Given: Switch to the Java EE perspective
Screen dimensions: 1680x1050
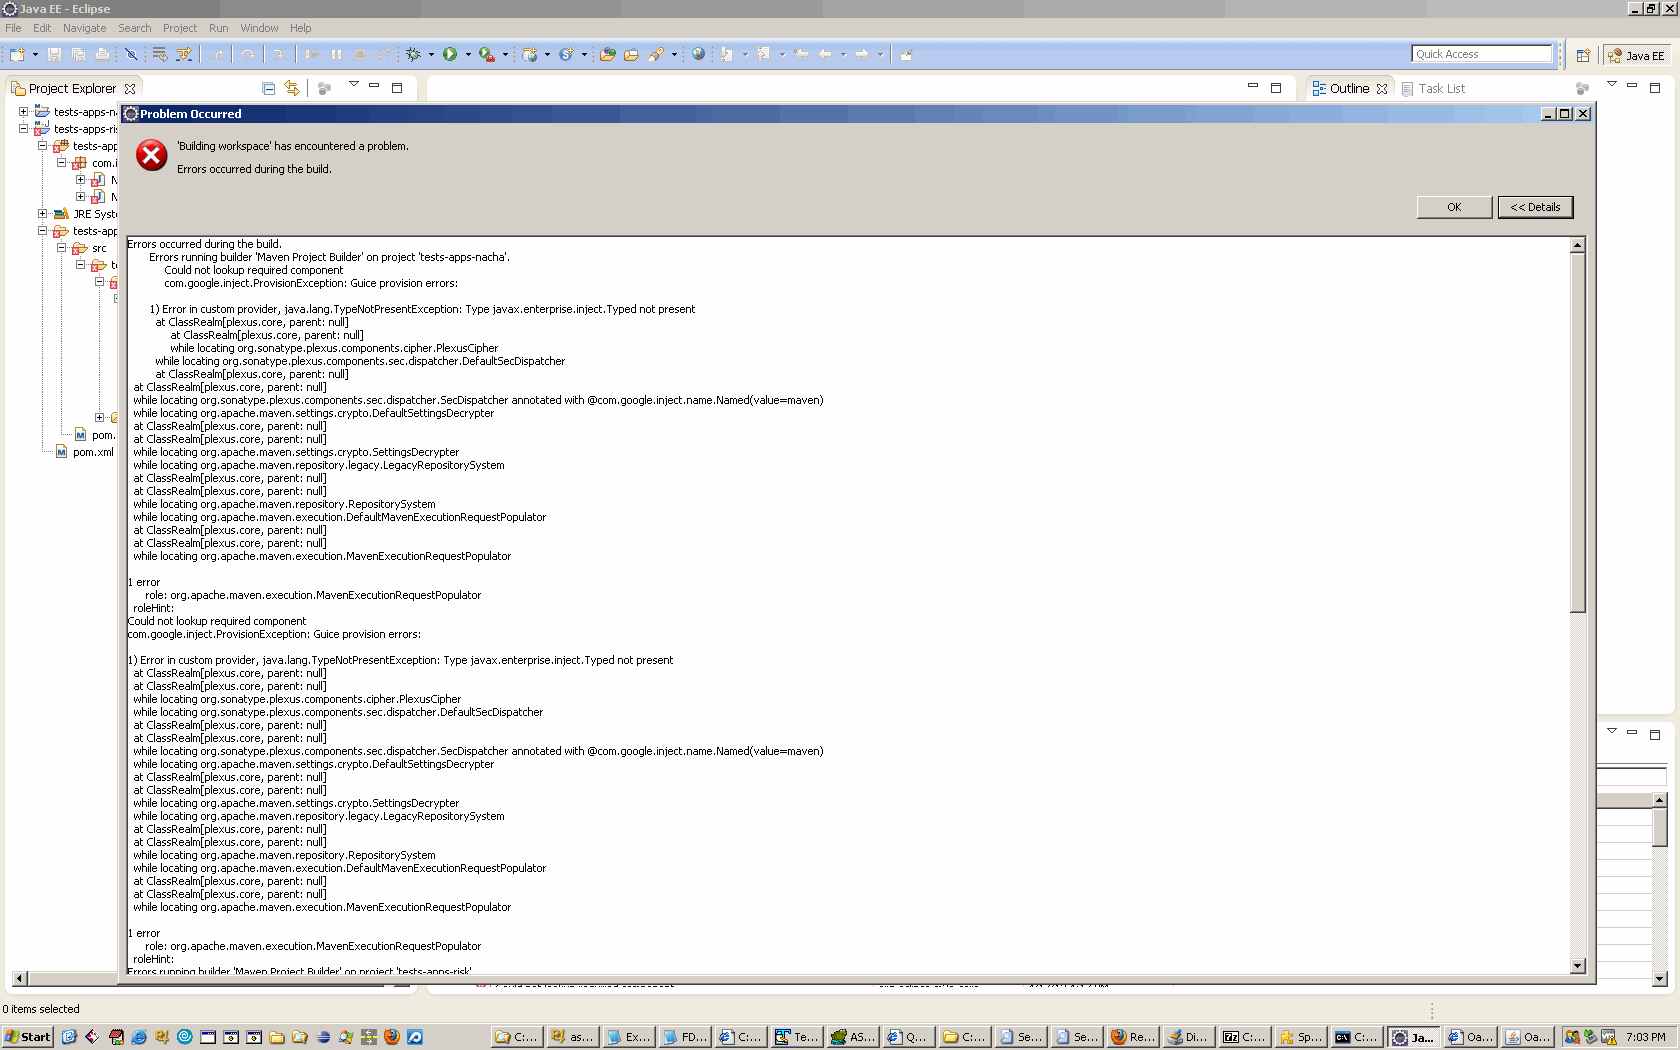Looking at the screenshot, I should tap(1636, 55).
